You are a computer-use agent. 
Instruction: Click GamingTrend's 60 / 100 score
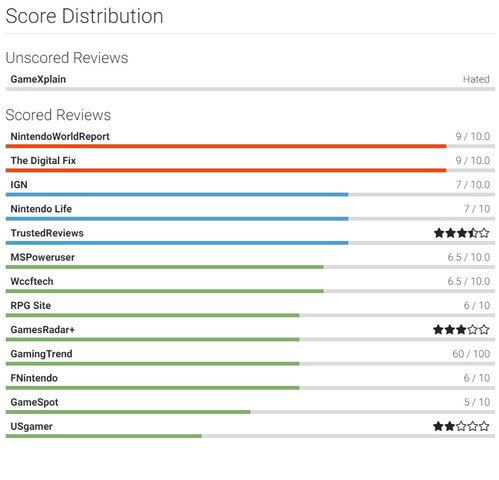point(471,354)
